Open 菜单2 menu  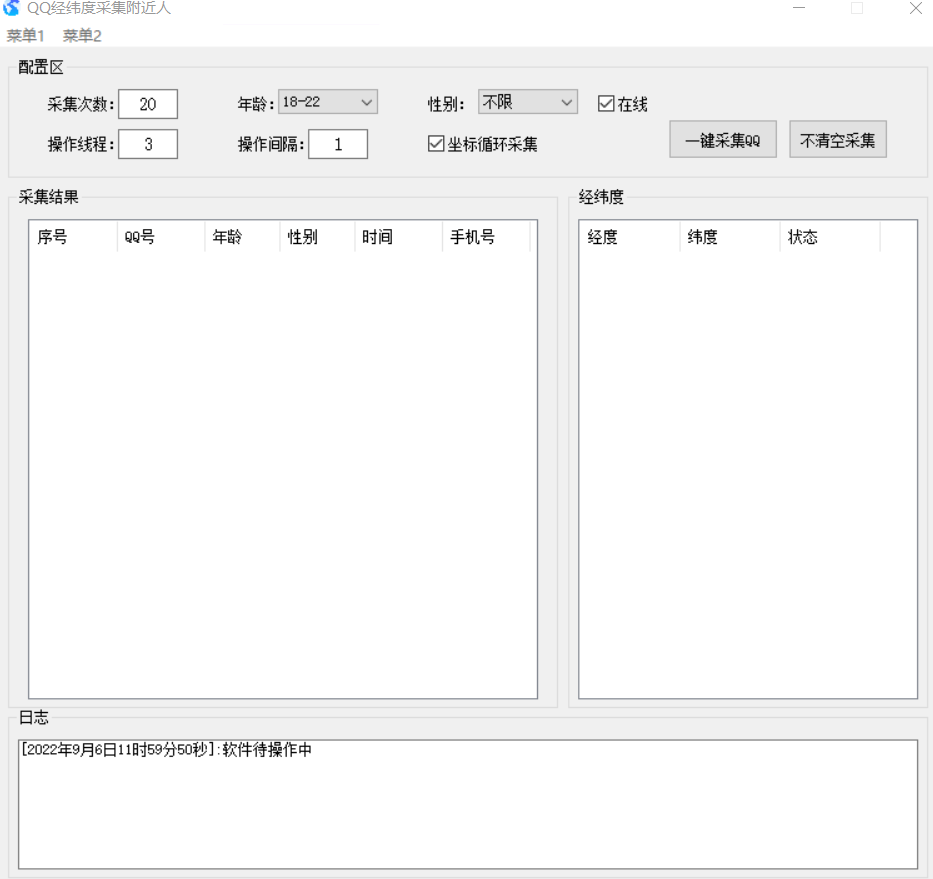point(82,36)
